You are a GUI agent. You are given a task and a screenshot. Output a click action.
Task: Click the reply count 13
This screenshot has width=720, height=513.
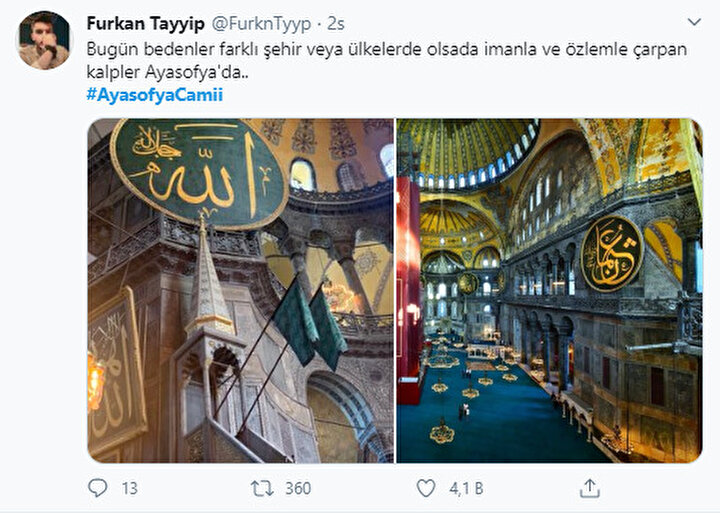(x=129, y=488)
